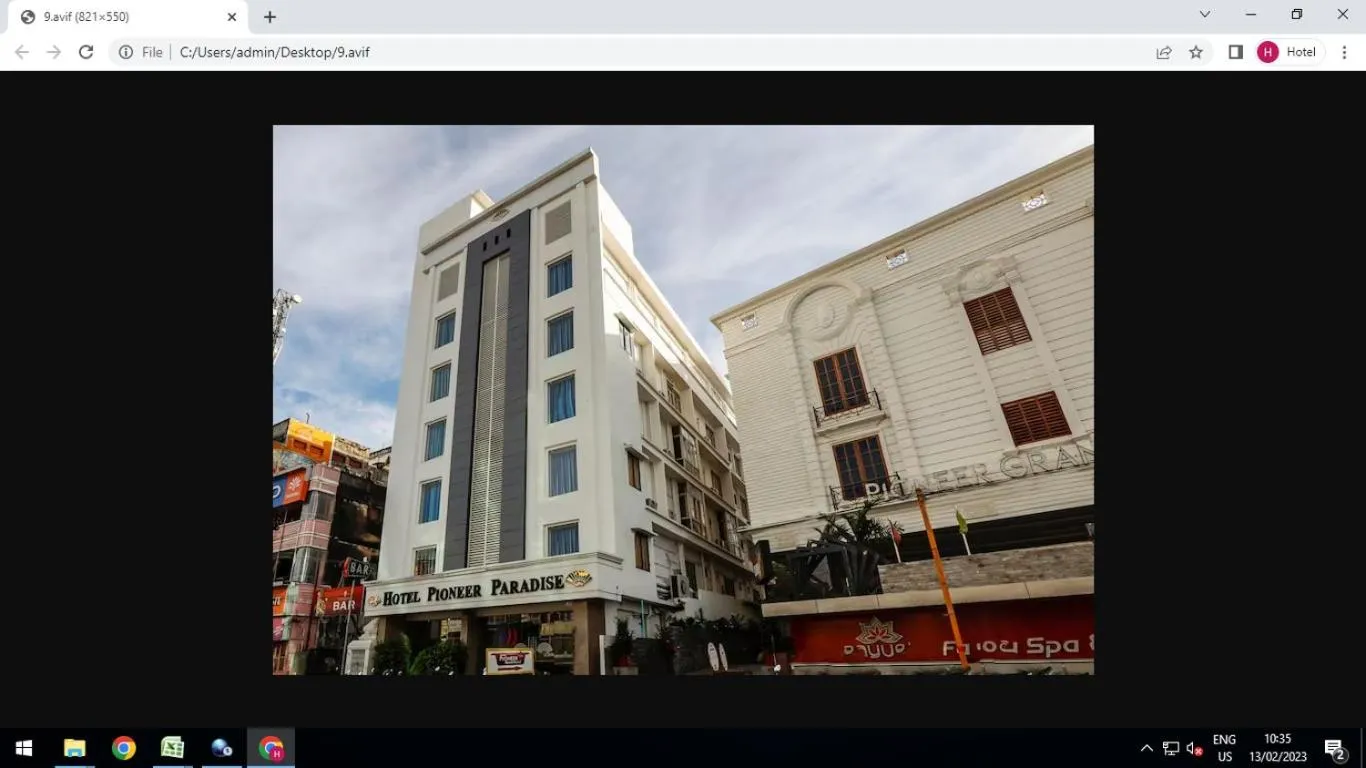Open the Hotel profile menu
This screenshot has width=1366, height=768.
tap(1289, 52)
